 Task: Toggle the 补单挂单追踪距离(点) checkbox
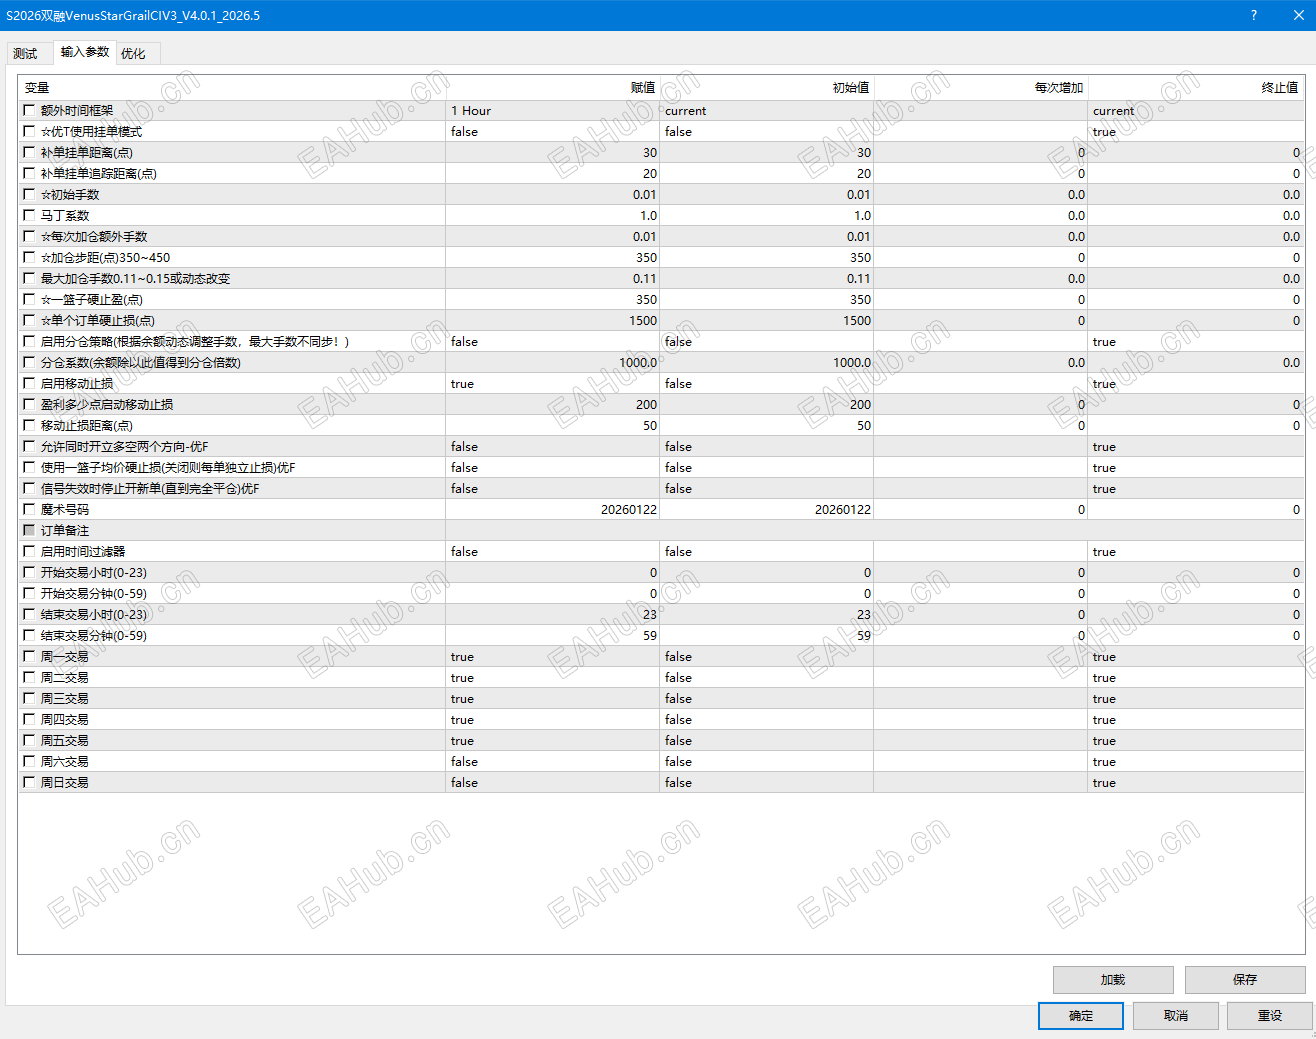(29, 173)
